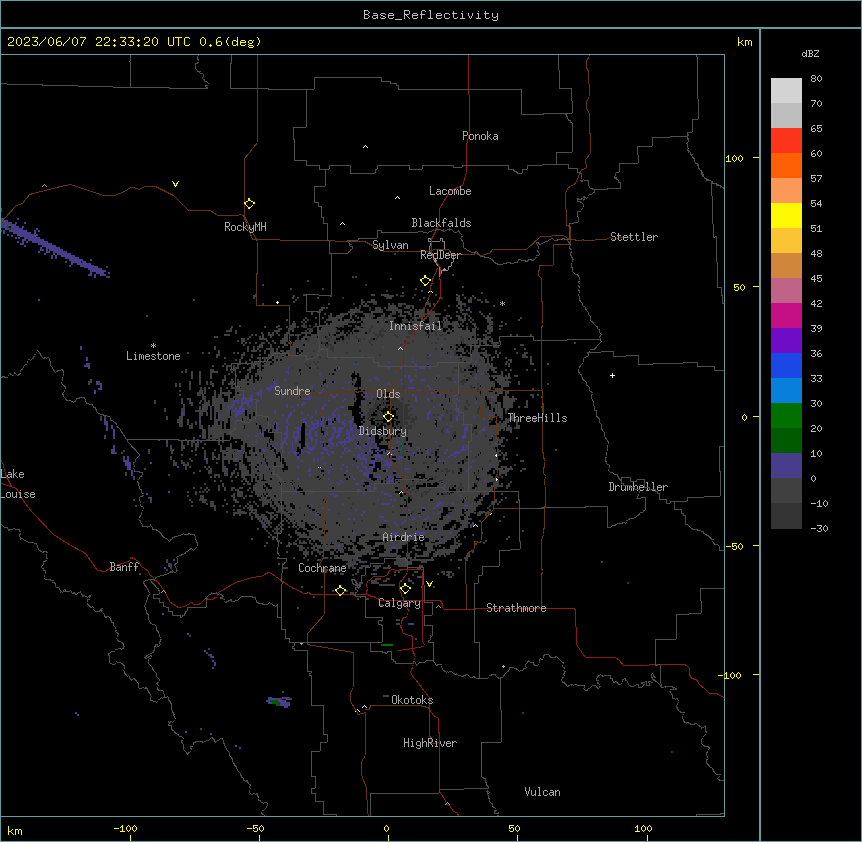Click the Didsbury city label
The image size is (862, 842).
tap(383, 431)
